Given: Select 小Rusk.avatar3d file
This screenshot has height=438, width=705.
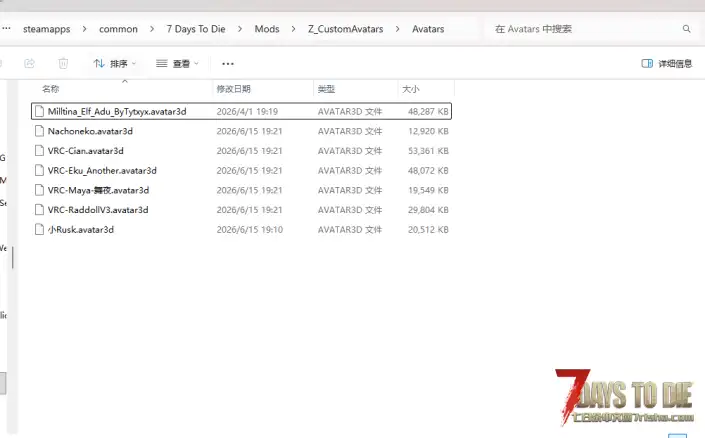Looking at the screenshot, I should 241,230.
